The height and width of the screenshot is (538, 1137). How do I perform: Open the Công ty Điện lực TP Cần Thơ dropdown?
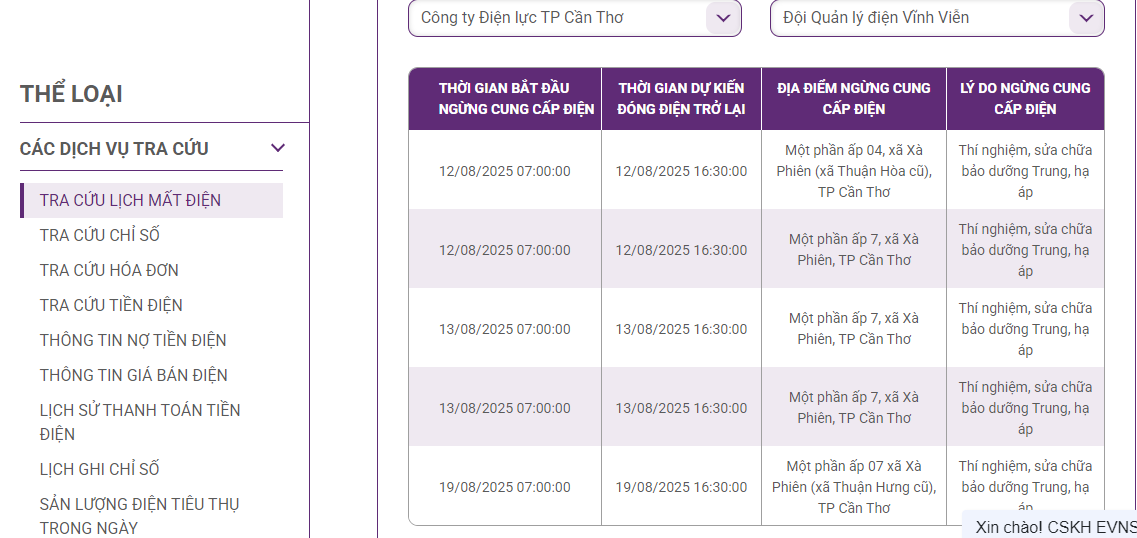(x=574, y=18)
